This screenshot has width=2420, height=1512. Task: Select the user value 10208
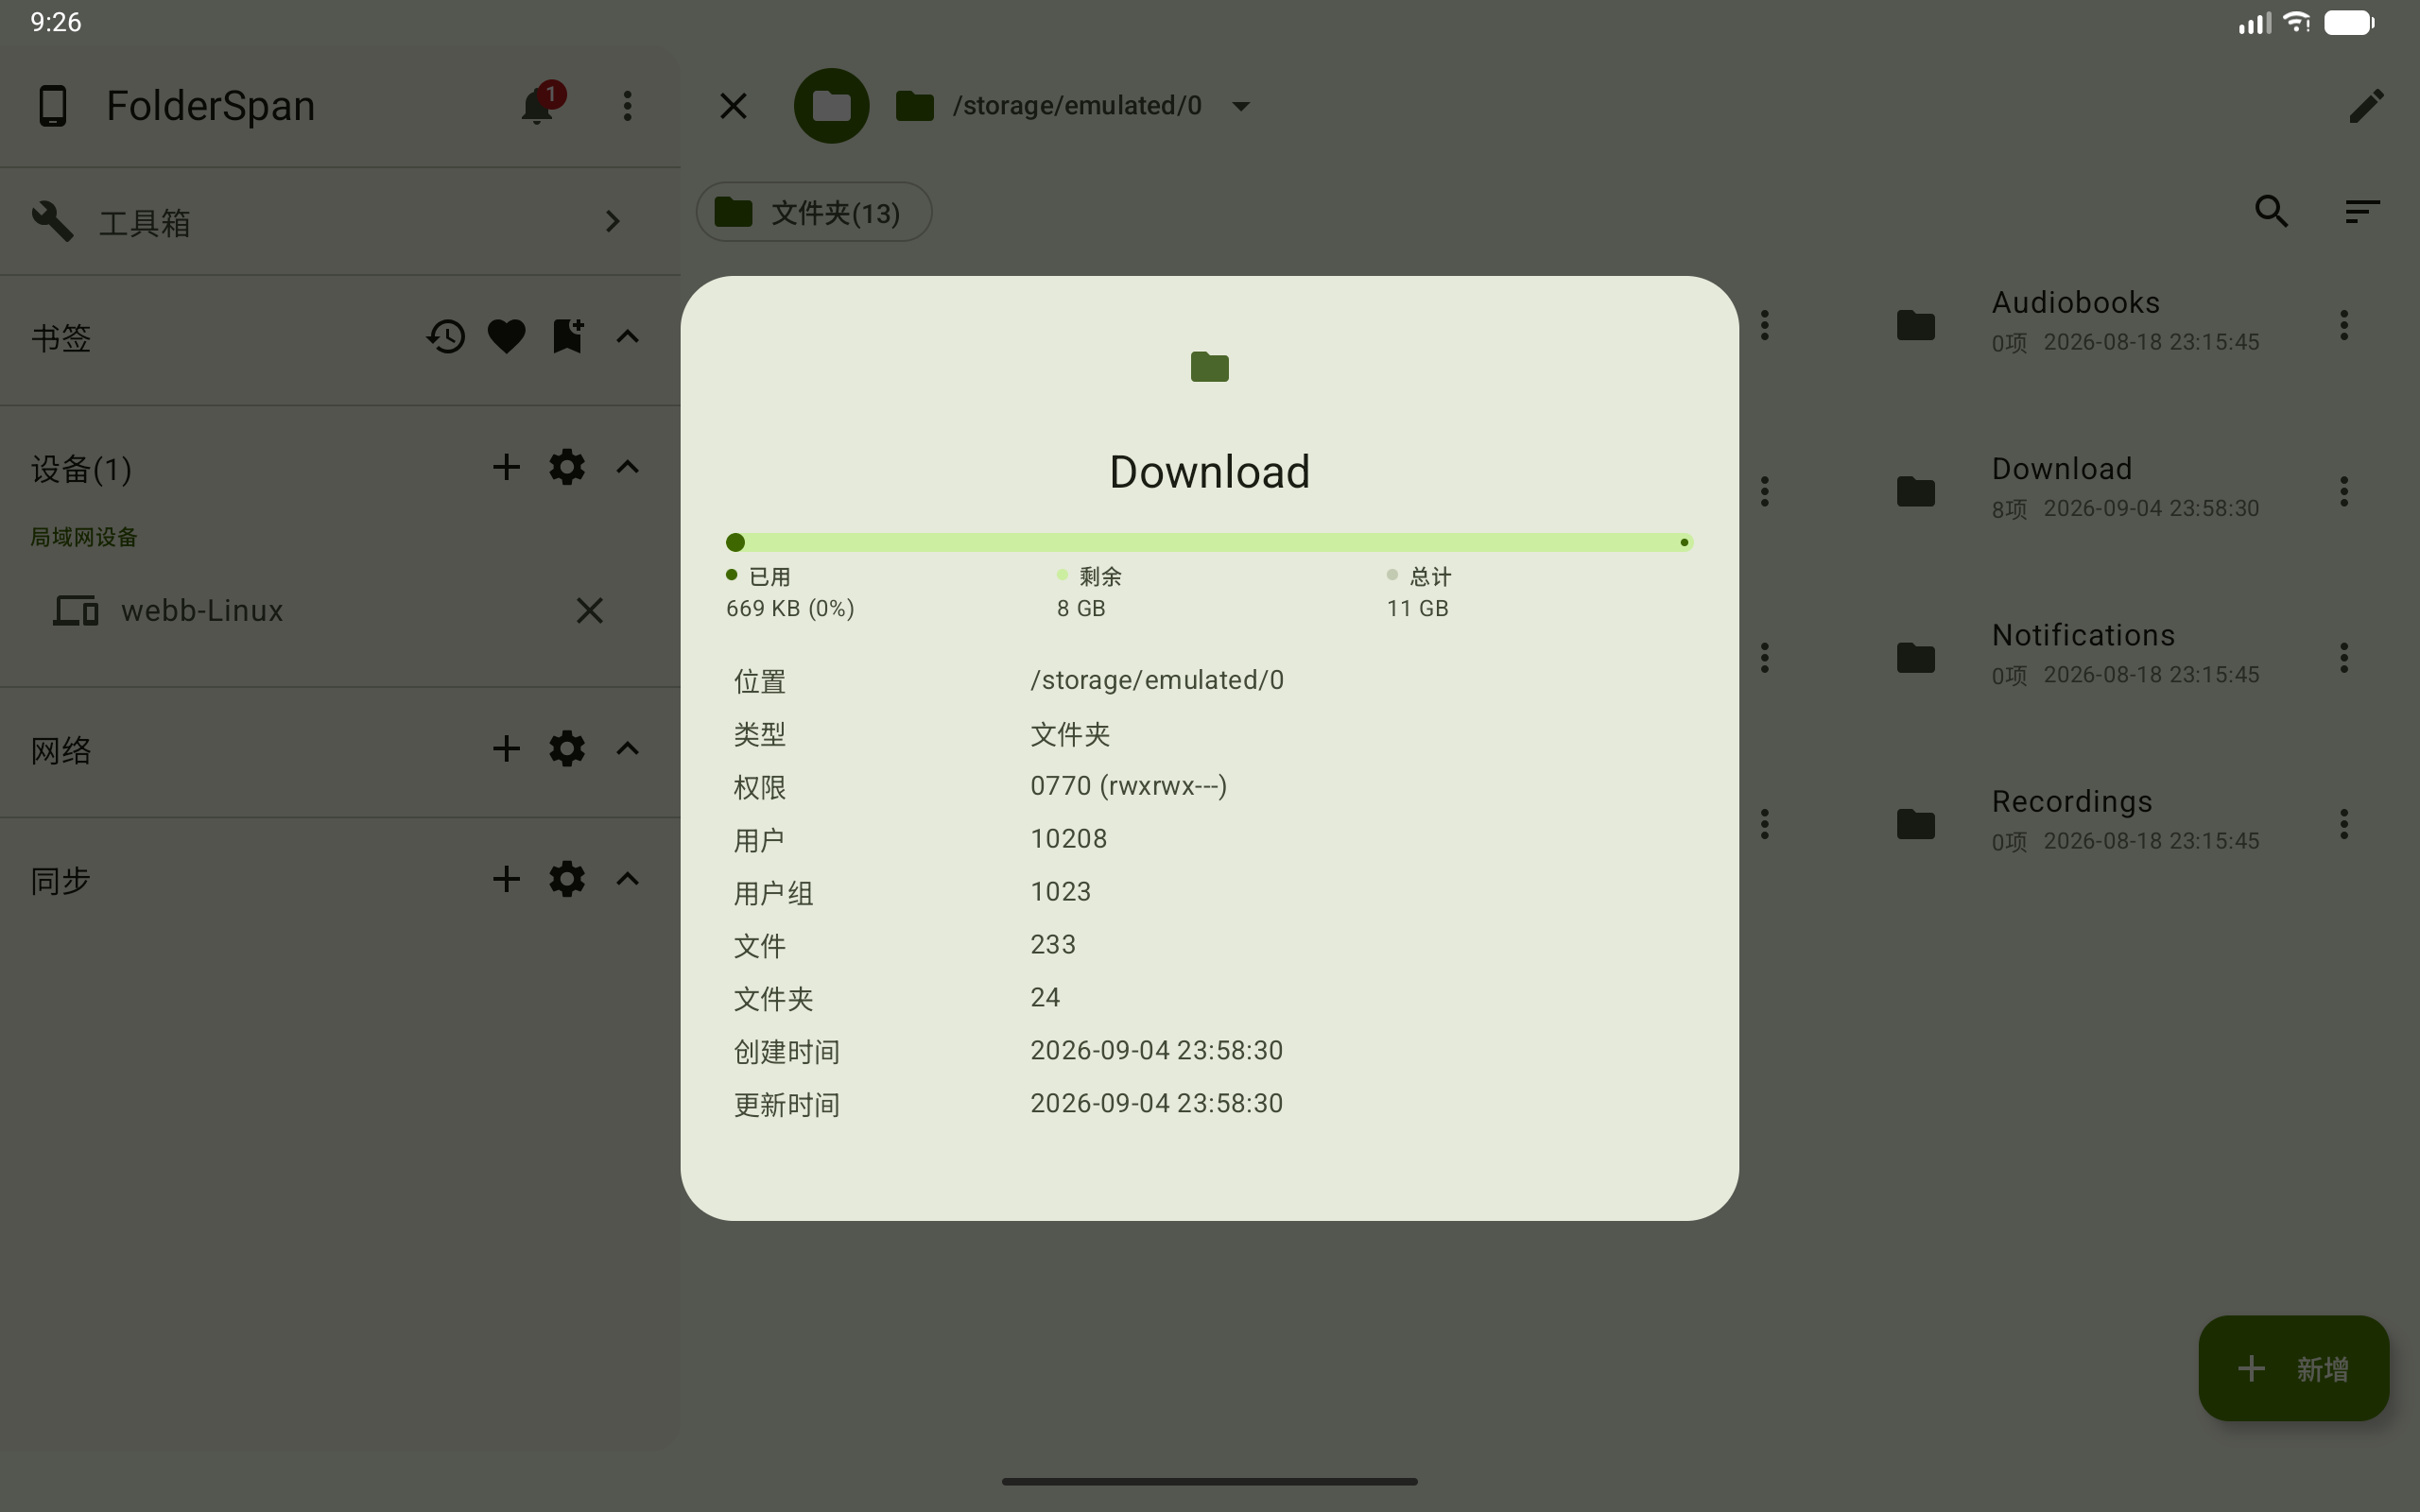1069,839
